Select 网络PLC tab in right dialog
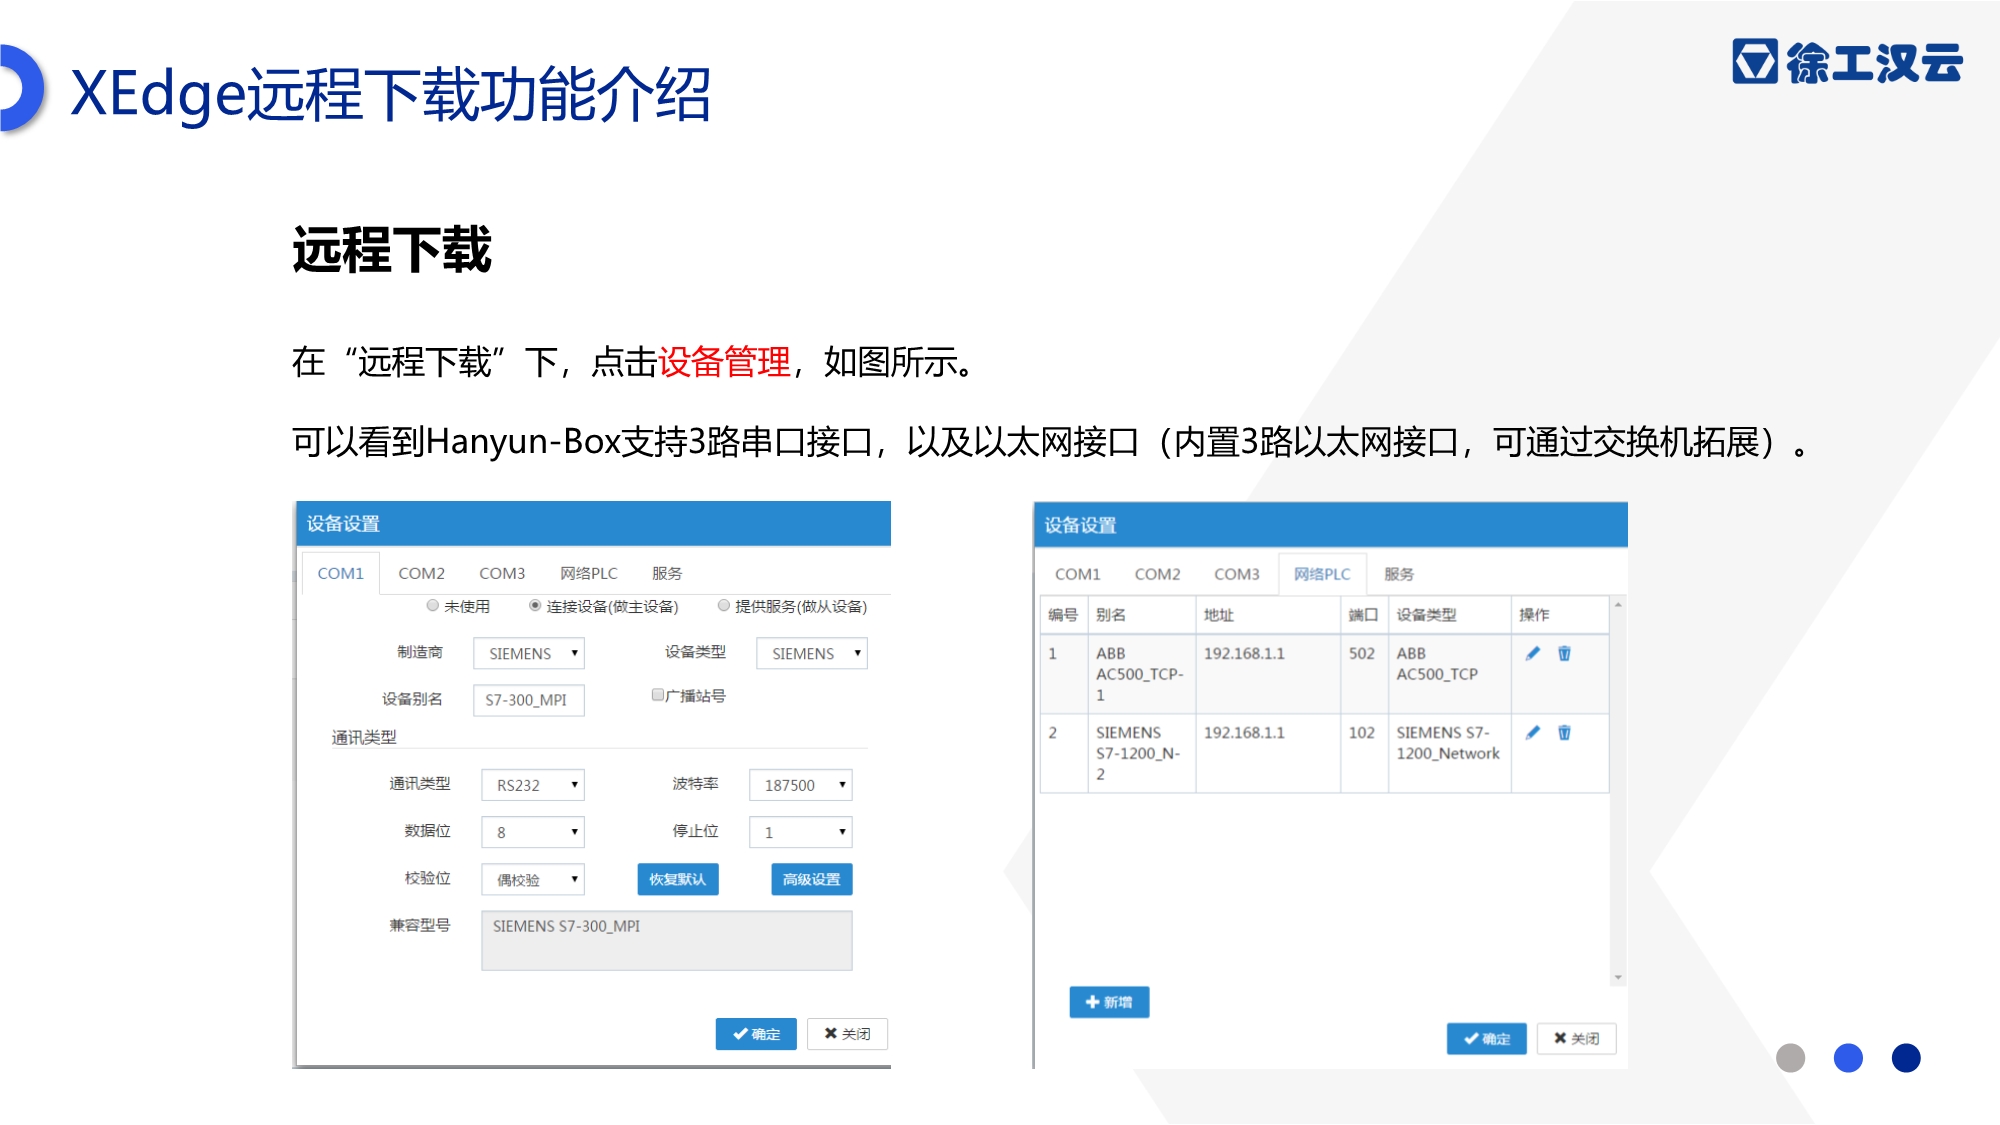The image size is (2000, 1125). (x=1322, y=574)
